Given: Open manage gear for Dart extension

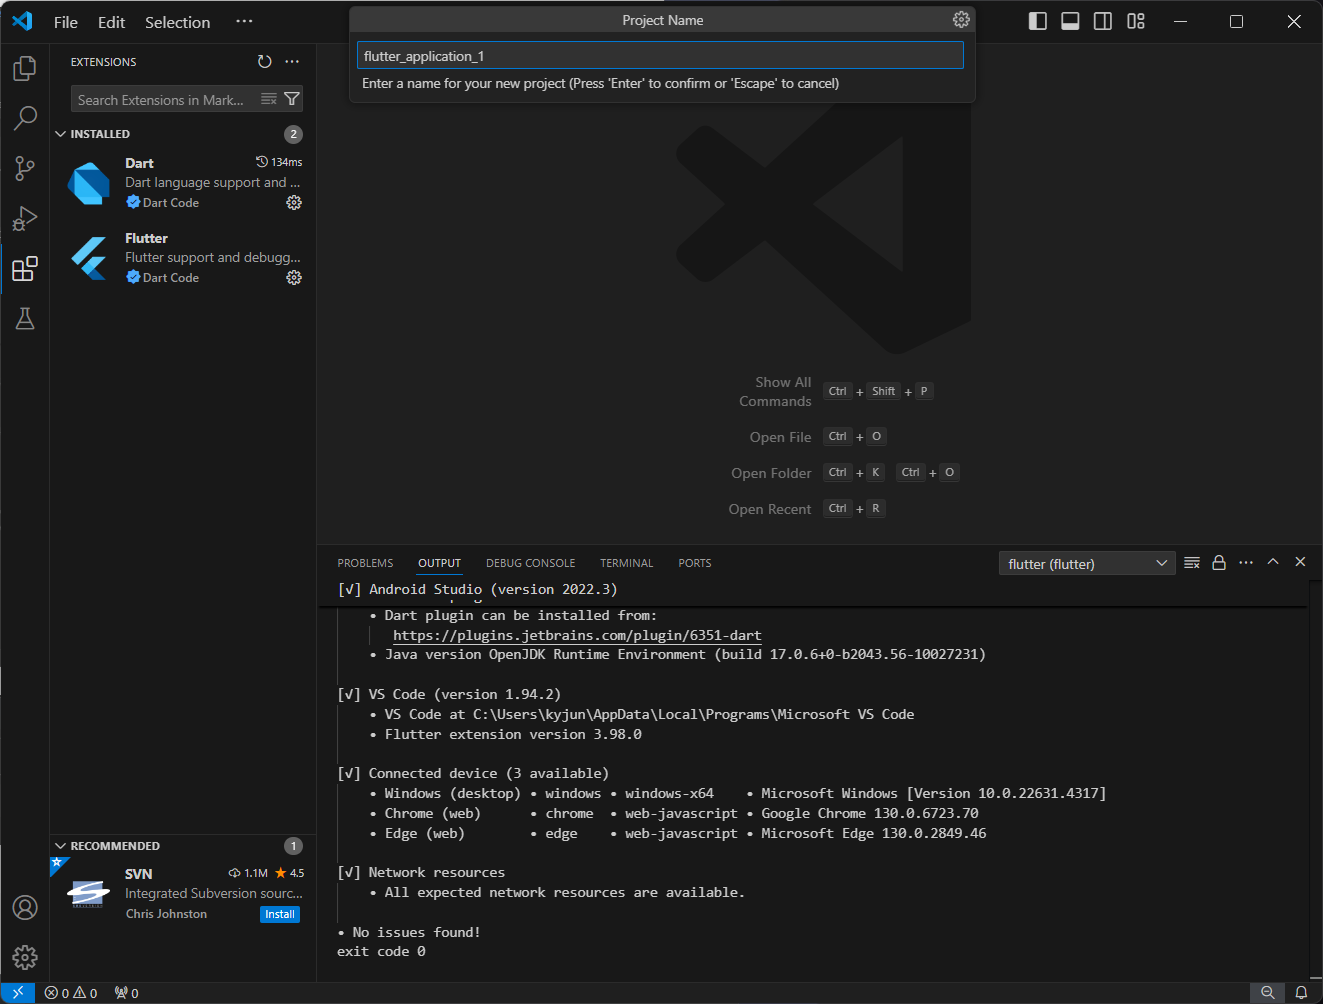Looking at the screenshot, I should coord(294,202).
